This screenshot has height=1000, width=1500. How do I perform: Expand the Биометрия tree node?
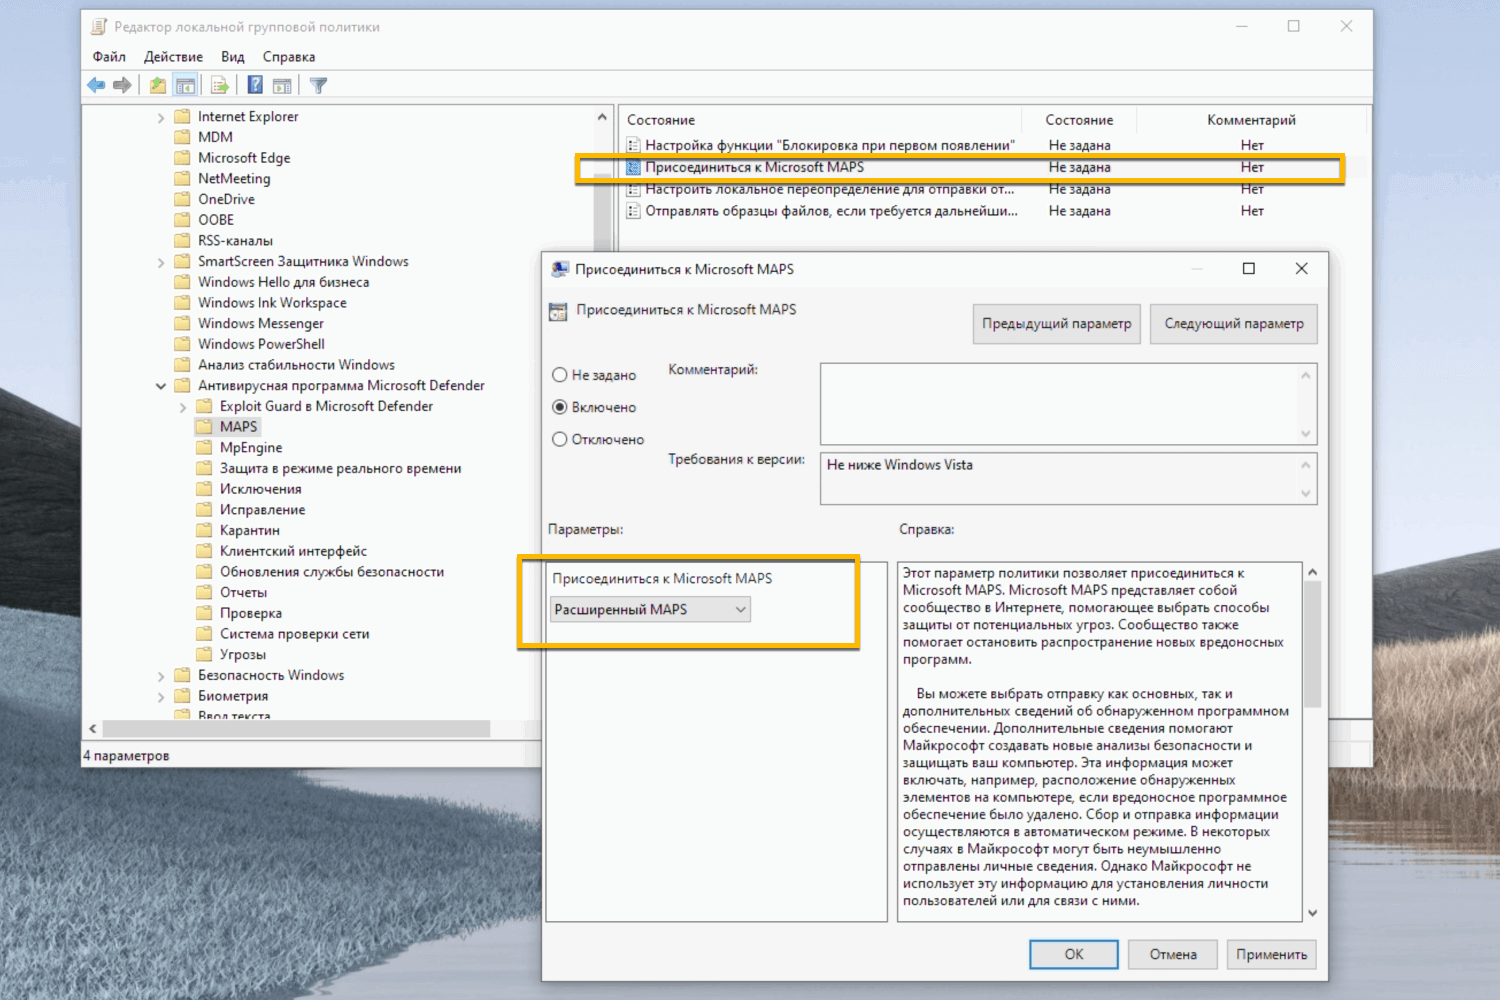(x=161, y=697)
